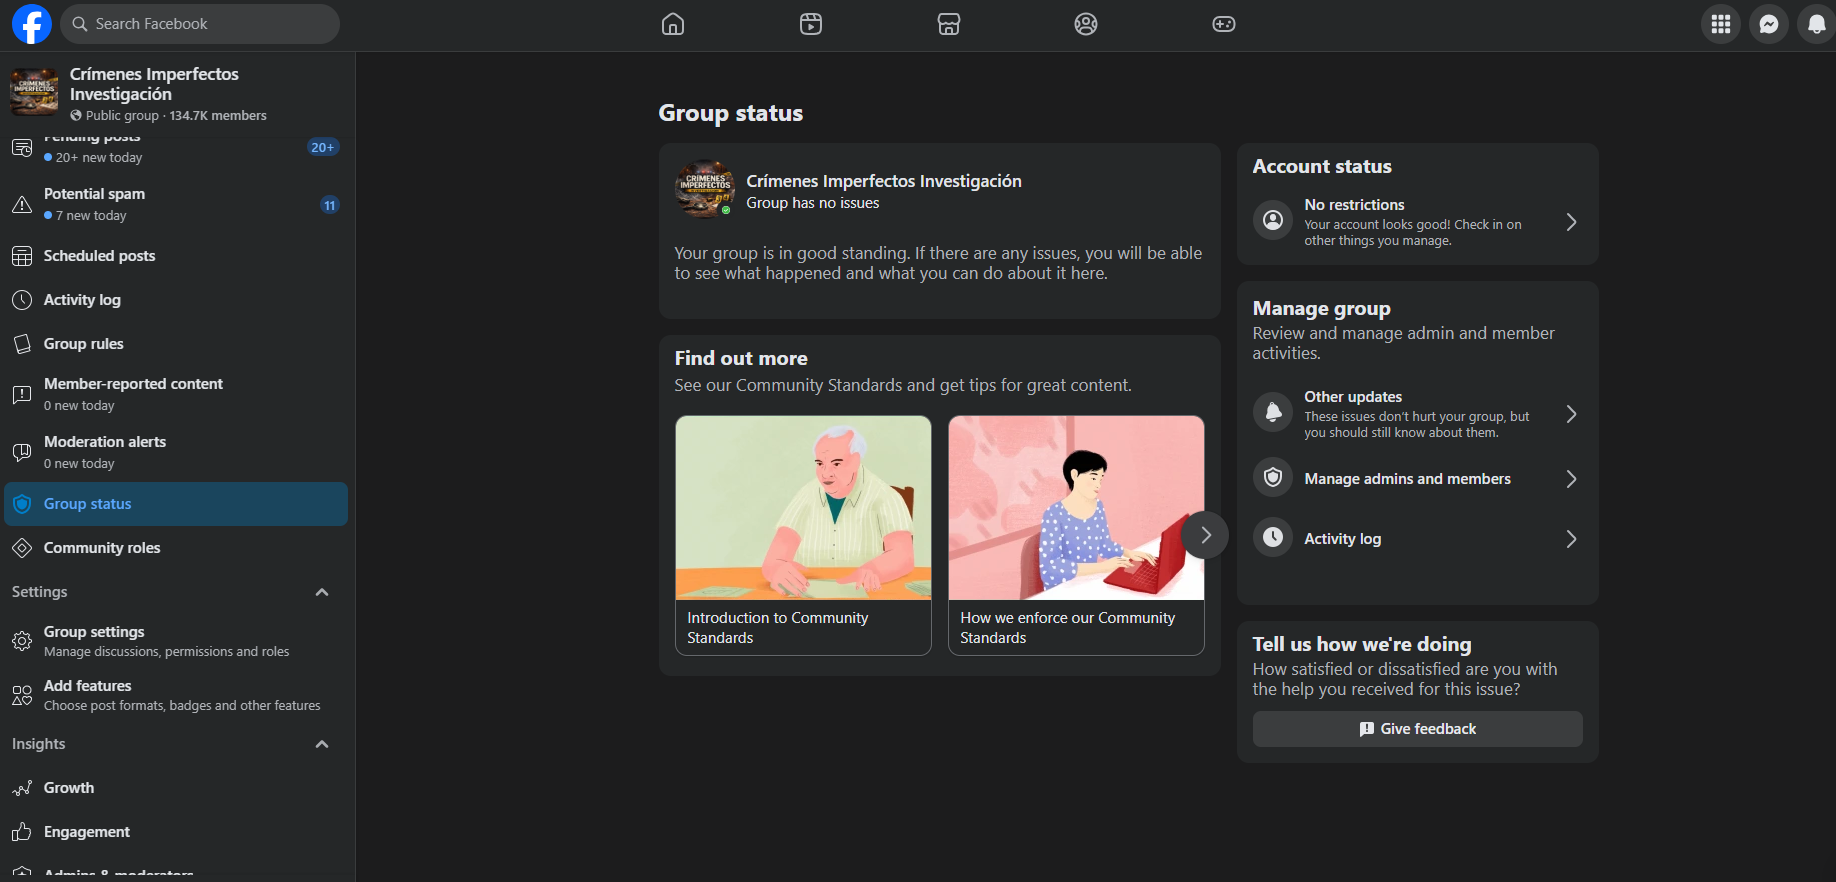
Task: Click the "20+ new today" text
Action: click(x=99, y=158)
